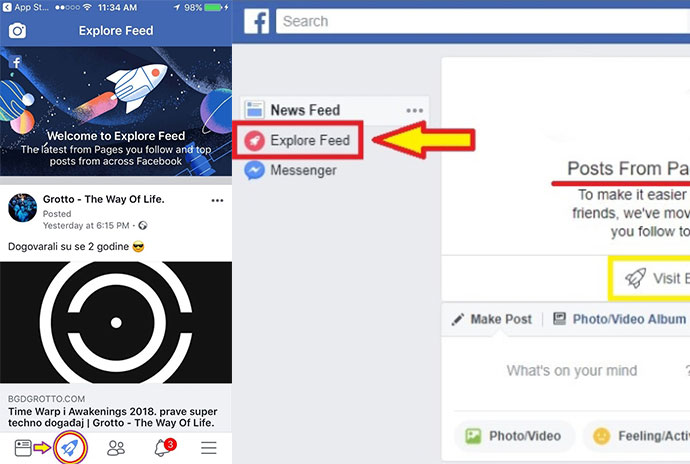Click the Facebook Search field

[x=483, y=21]
